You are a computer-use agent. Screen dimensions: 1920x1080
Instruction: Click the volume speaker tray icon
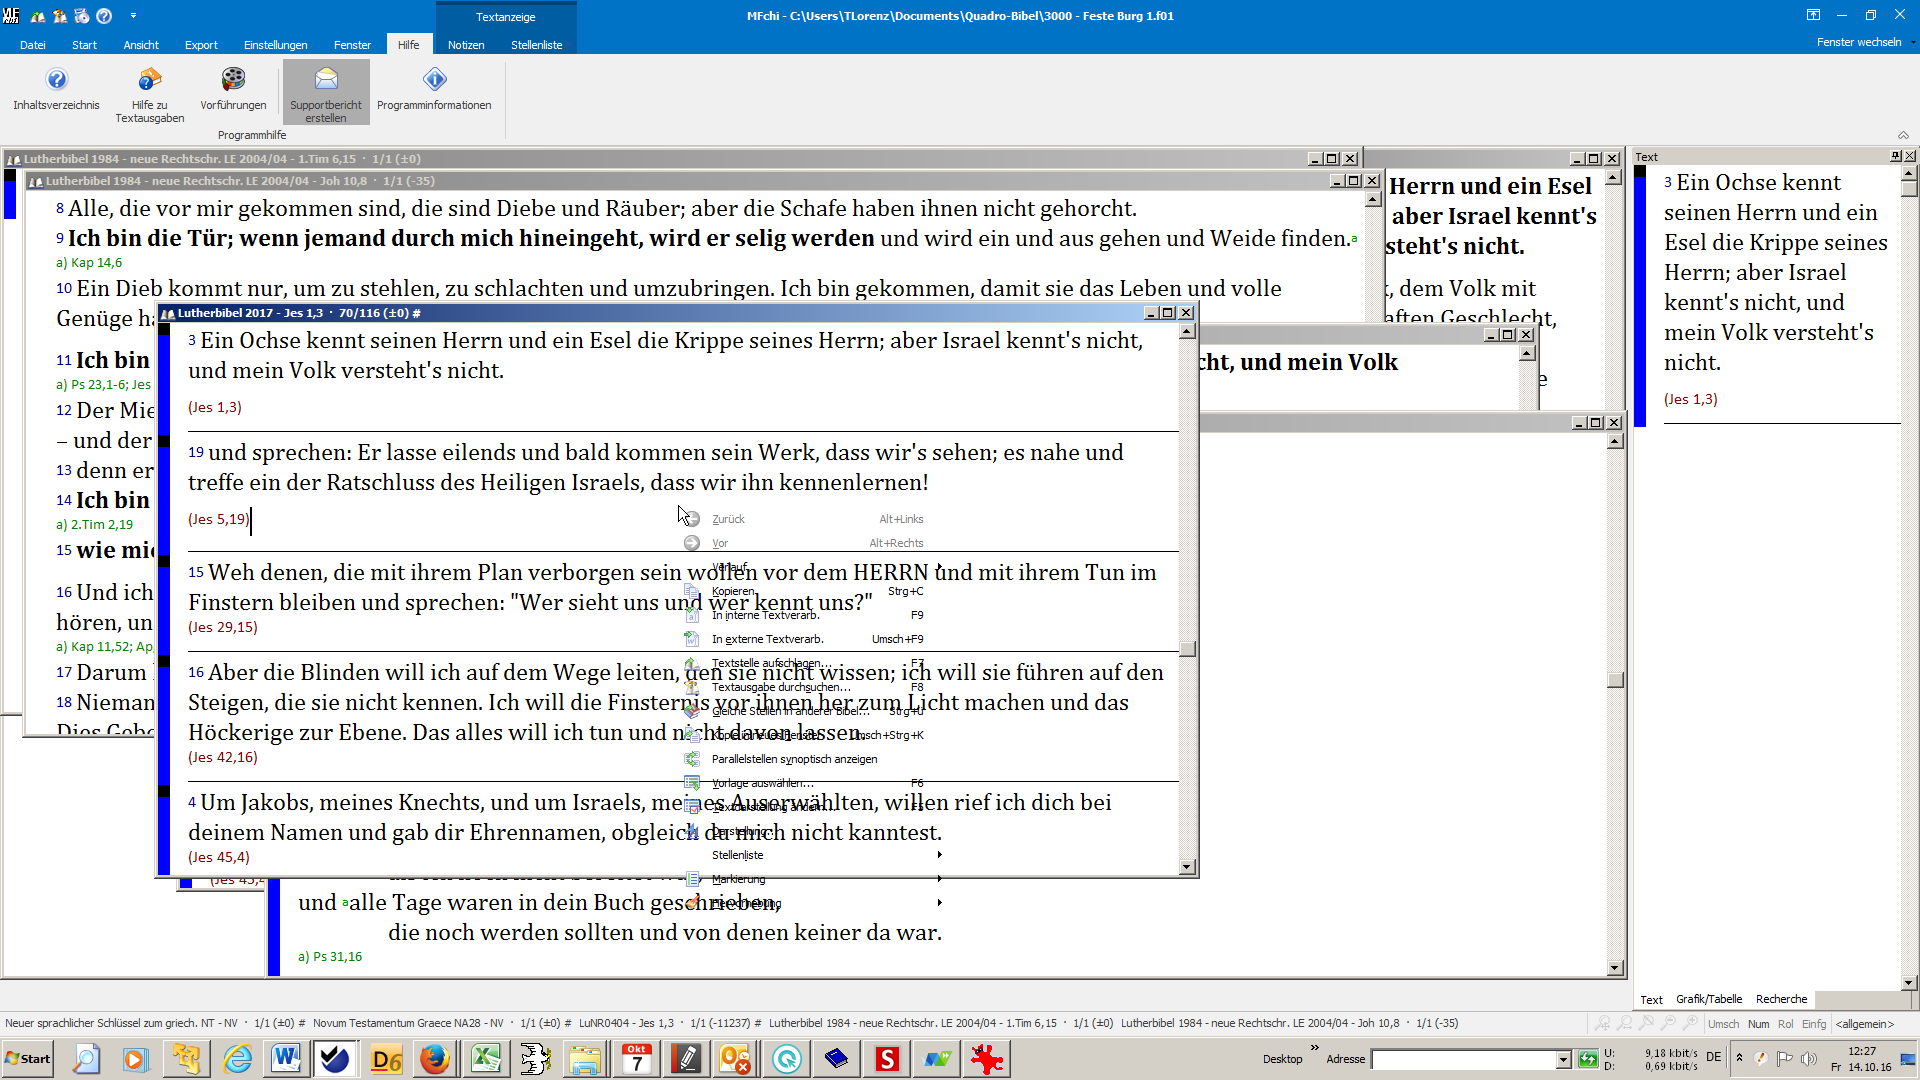(x=1808, y=1058)
